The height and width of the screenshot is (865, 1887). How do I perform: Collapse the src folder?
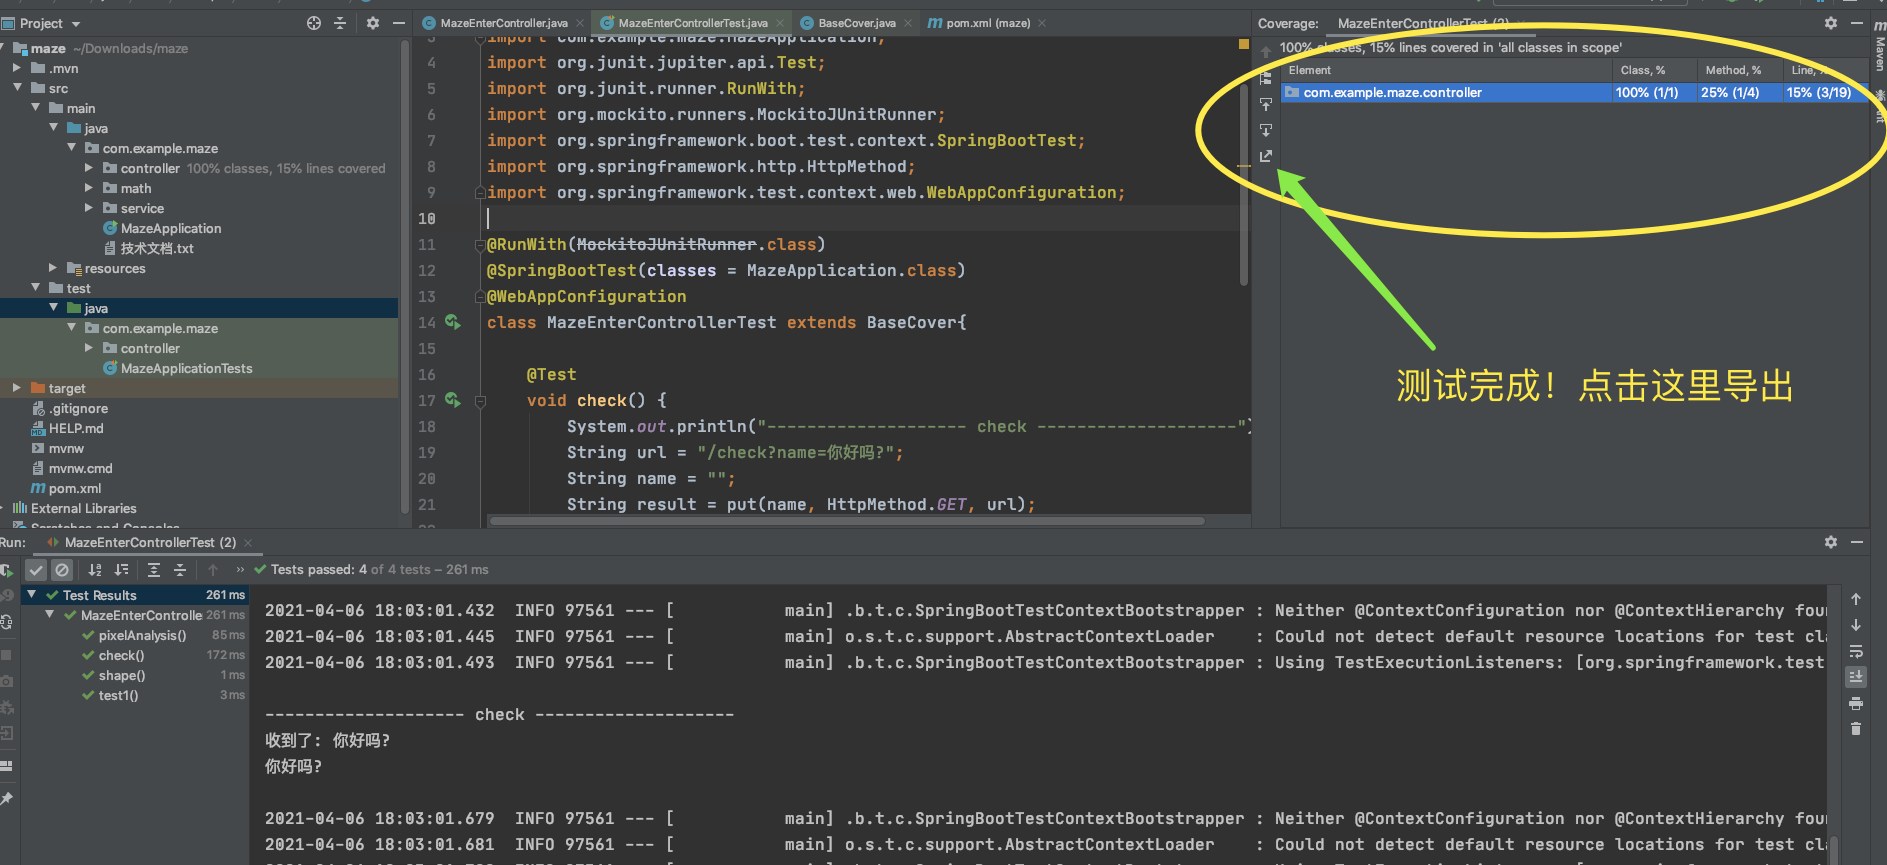tap(17, 88)
